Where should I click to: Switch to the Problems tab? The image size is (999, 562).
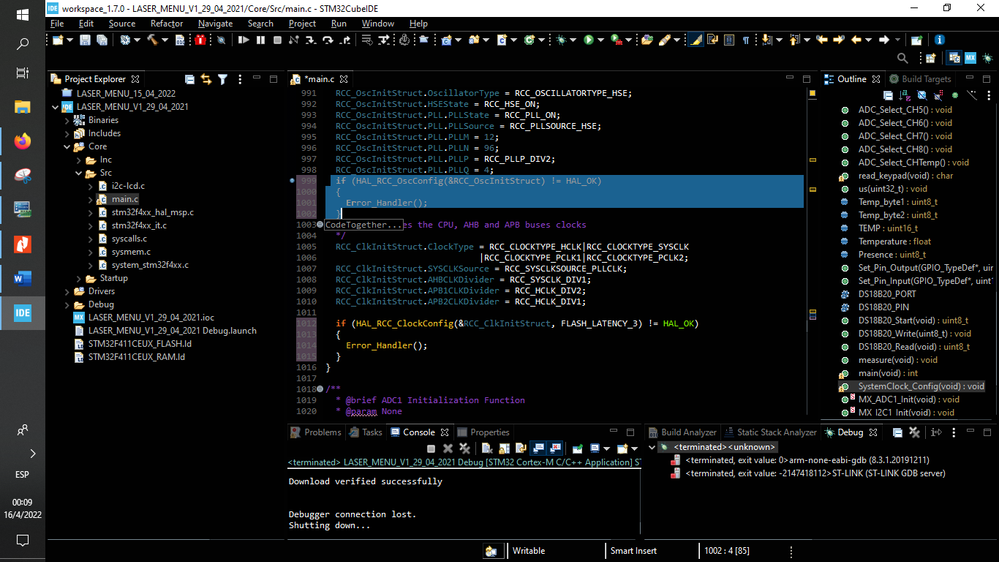click(x=316, y=432)
